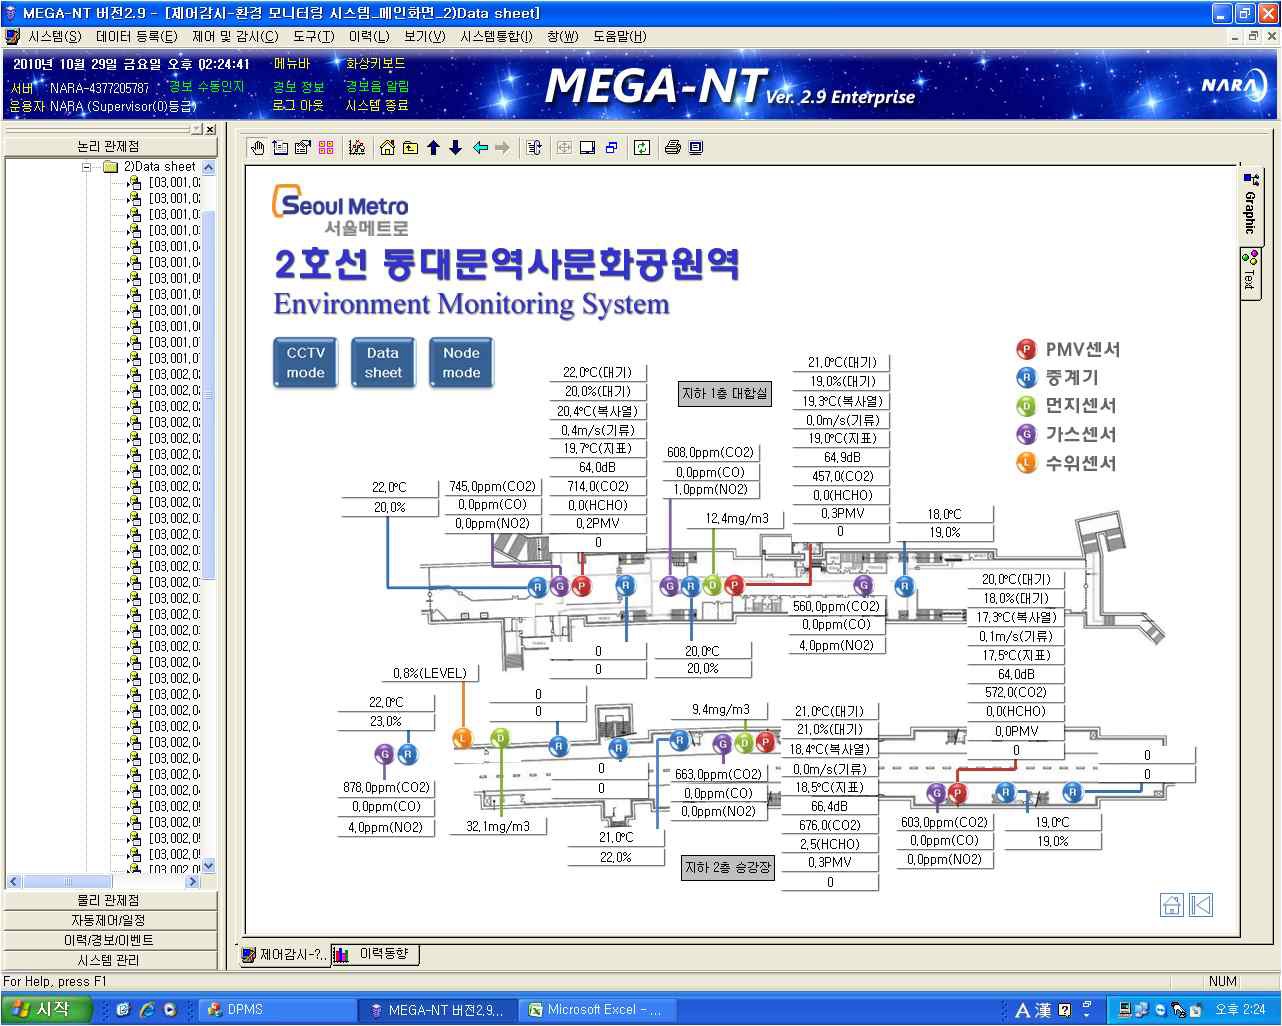1282x1026 pixels.
Task: Switch to the 이력동향 bottom tab
Action: coord(376,954)
